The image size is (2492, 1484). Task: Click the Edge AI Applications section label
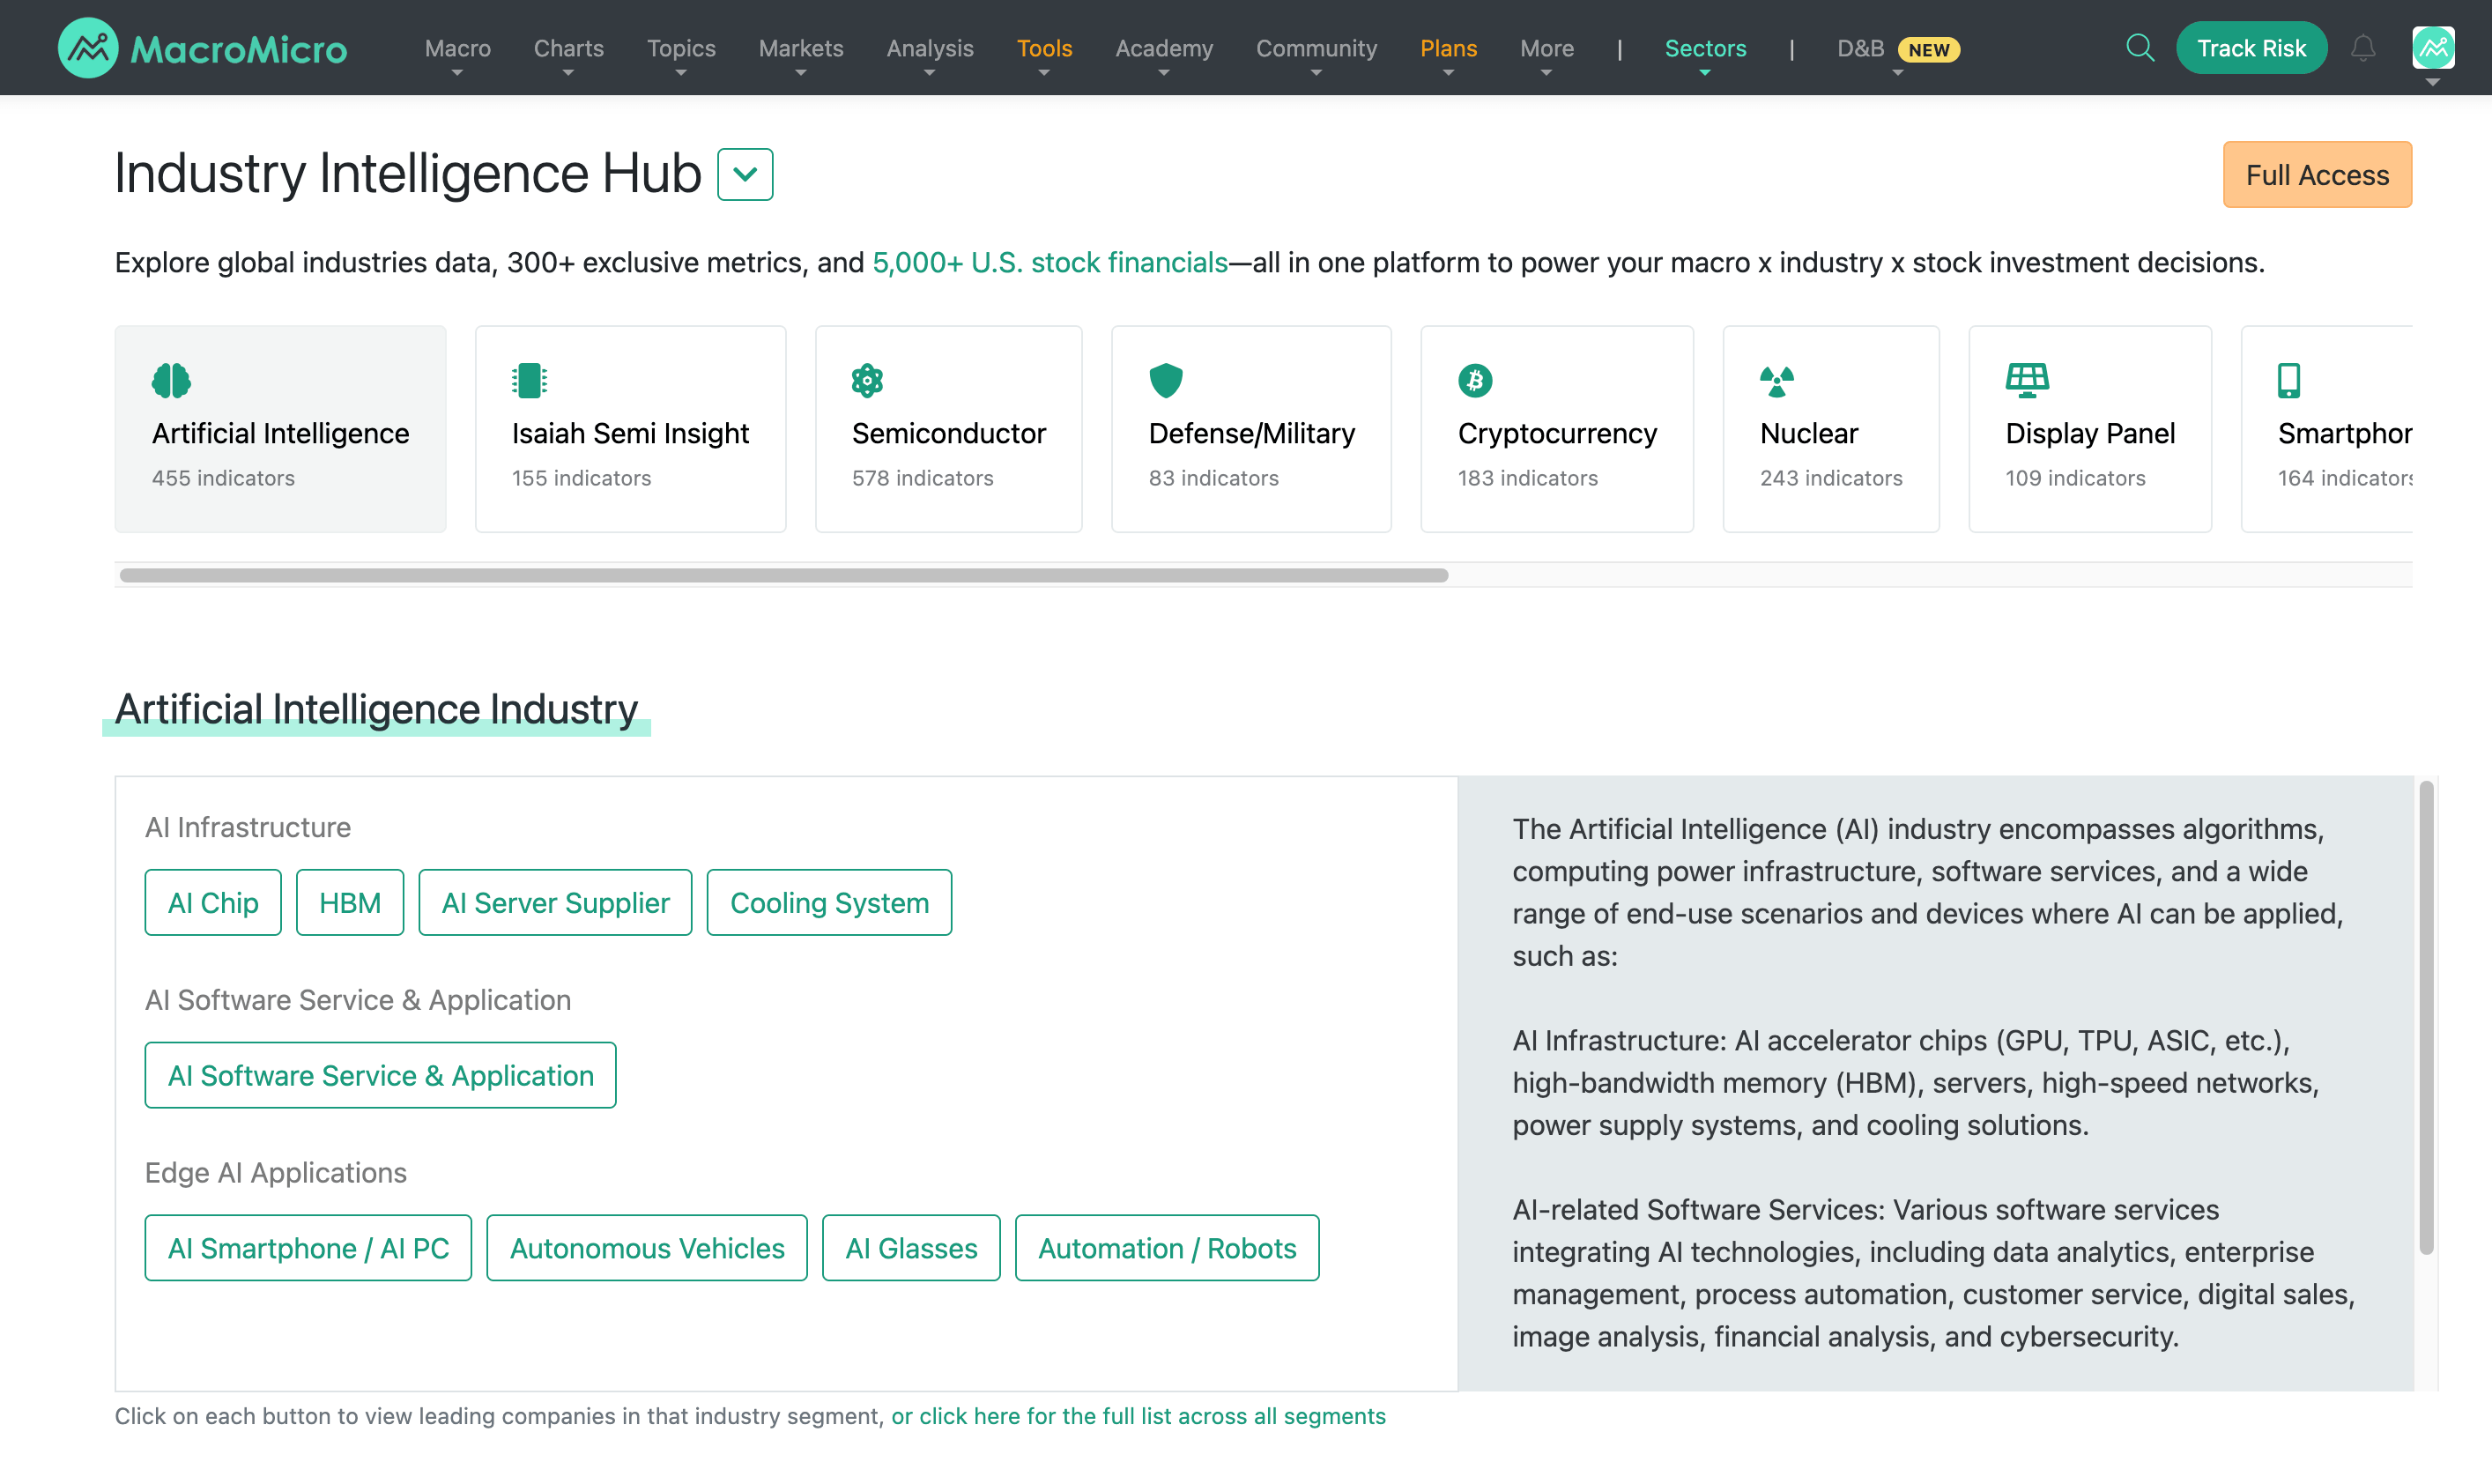pyautogui.click(x=276, y=1172)
